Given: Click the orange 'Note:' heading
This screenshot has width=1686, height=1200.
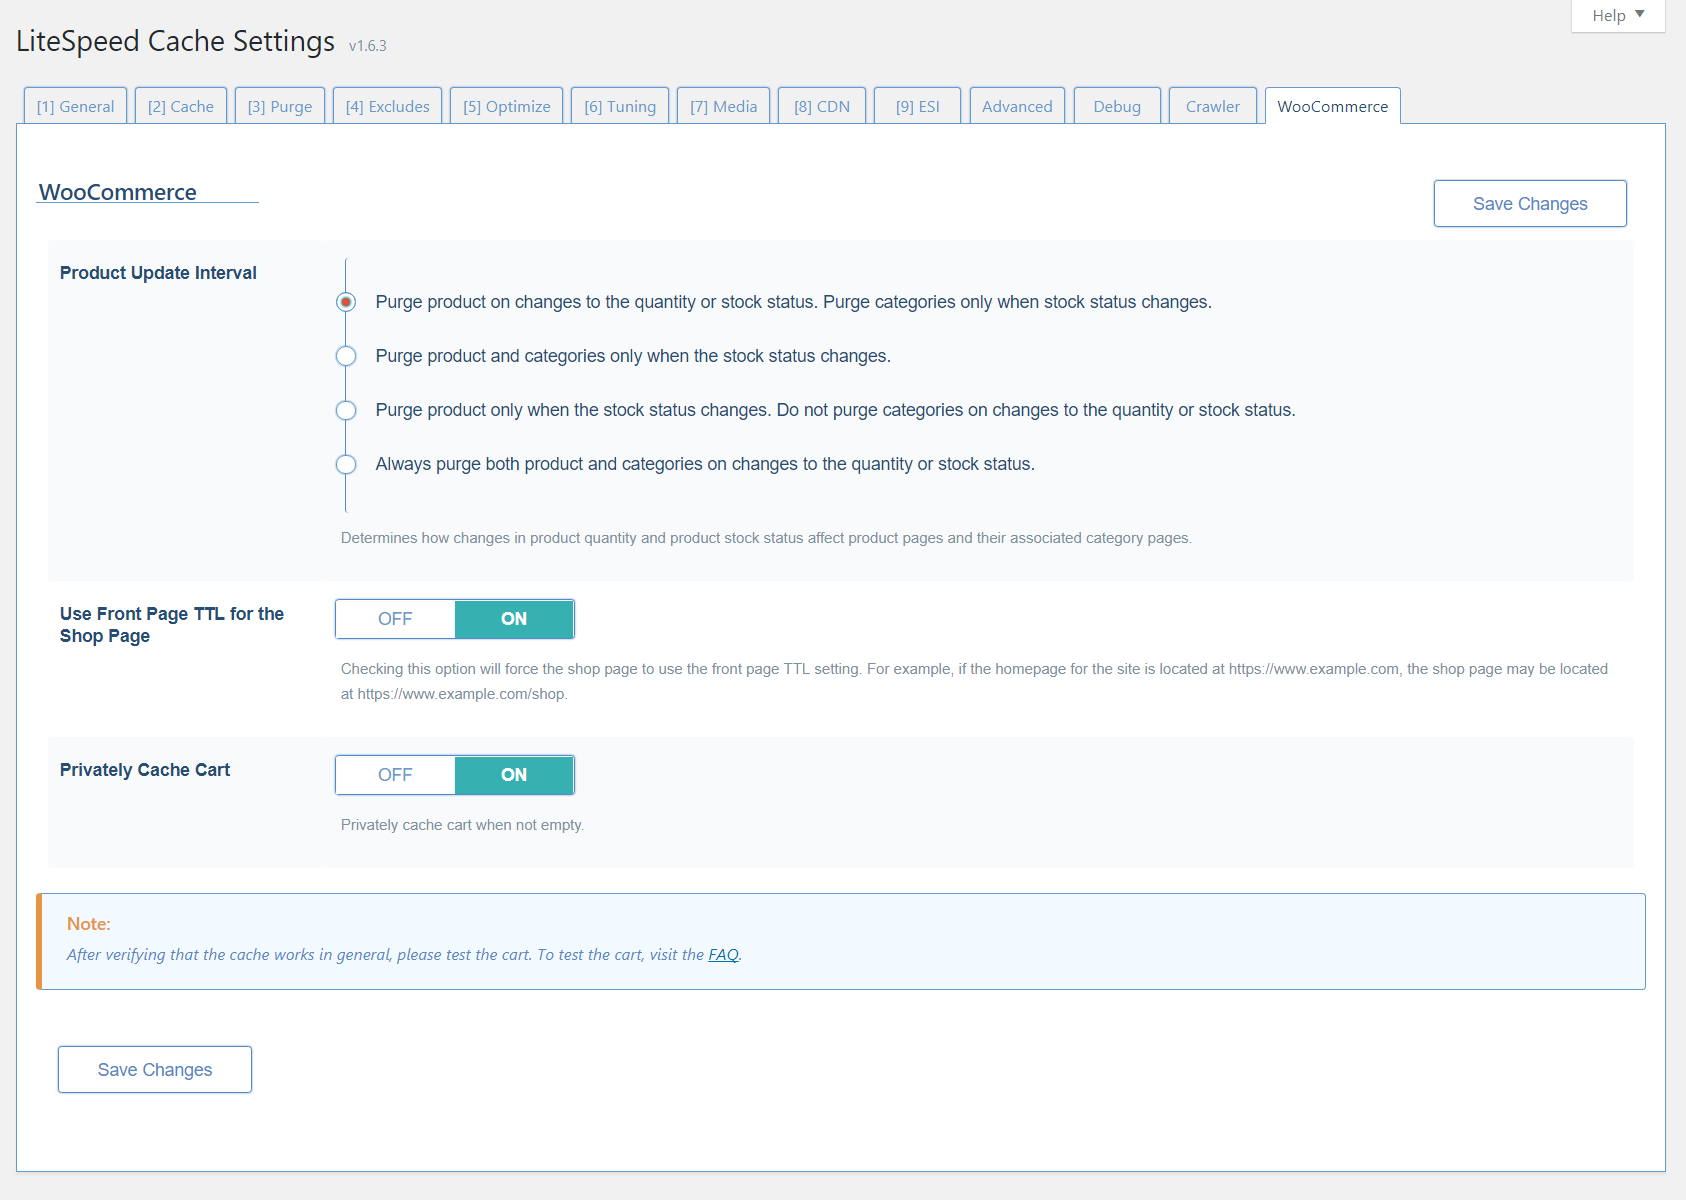Looking at the screenshot, I should pyautogui.click(x=89, y=924).
